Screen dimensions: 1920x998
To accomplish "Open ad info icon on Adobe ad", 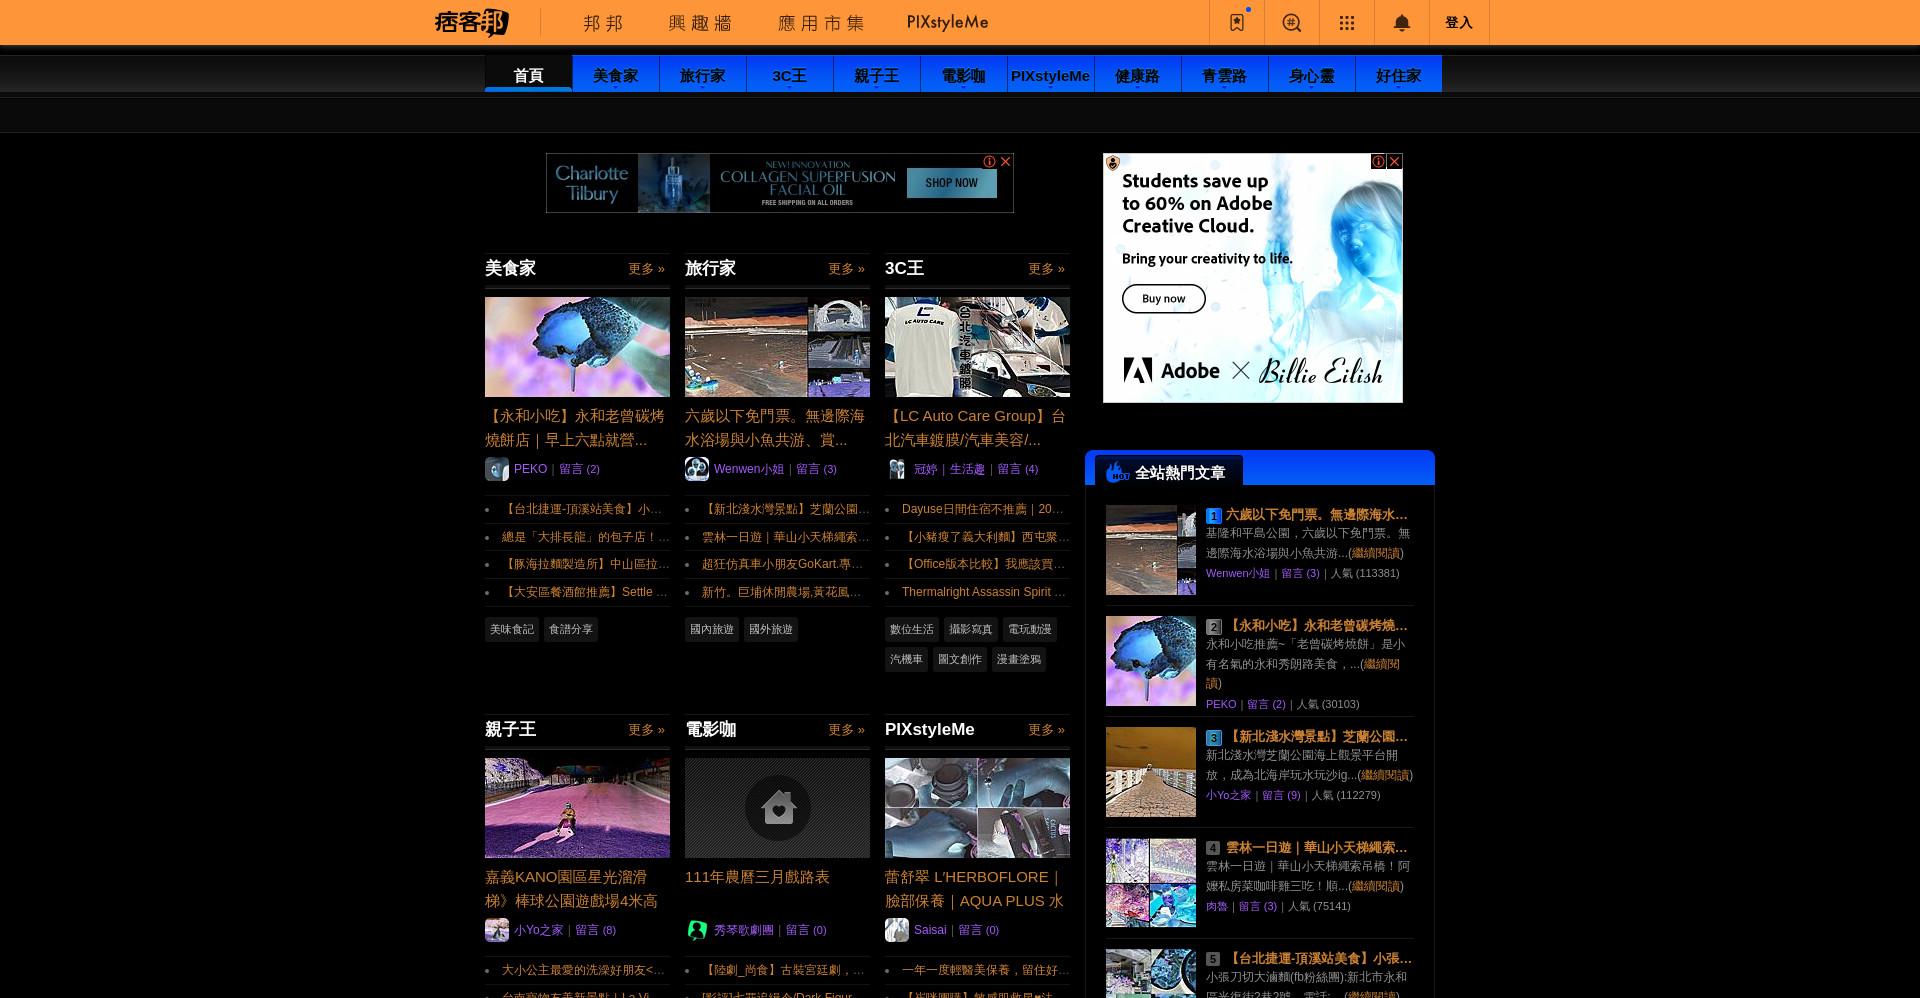I will tap(1378, 161).
